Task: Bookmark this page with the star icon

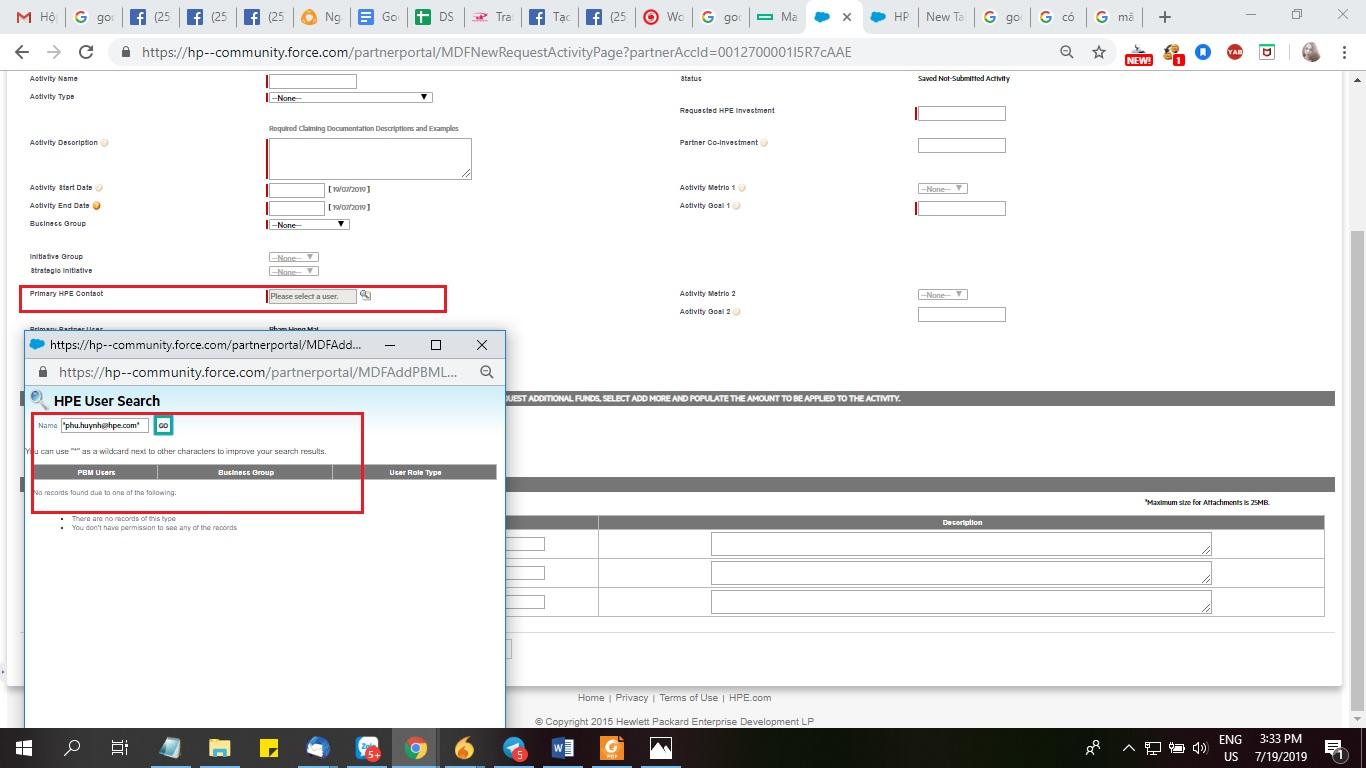Action: click(x=1099, y=52)
